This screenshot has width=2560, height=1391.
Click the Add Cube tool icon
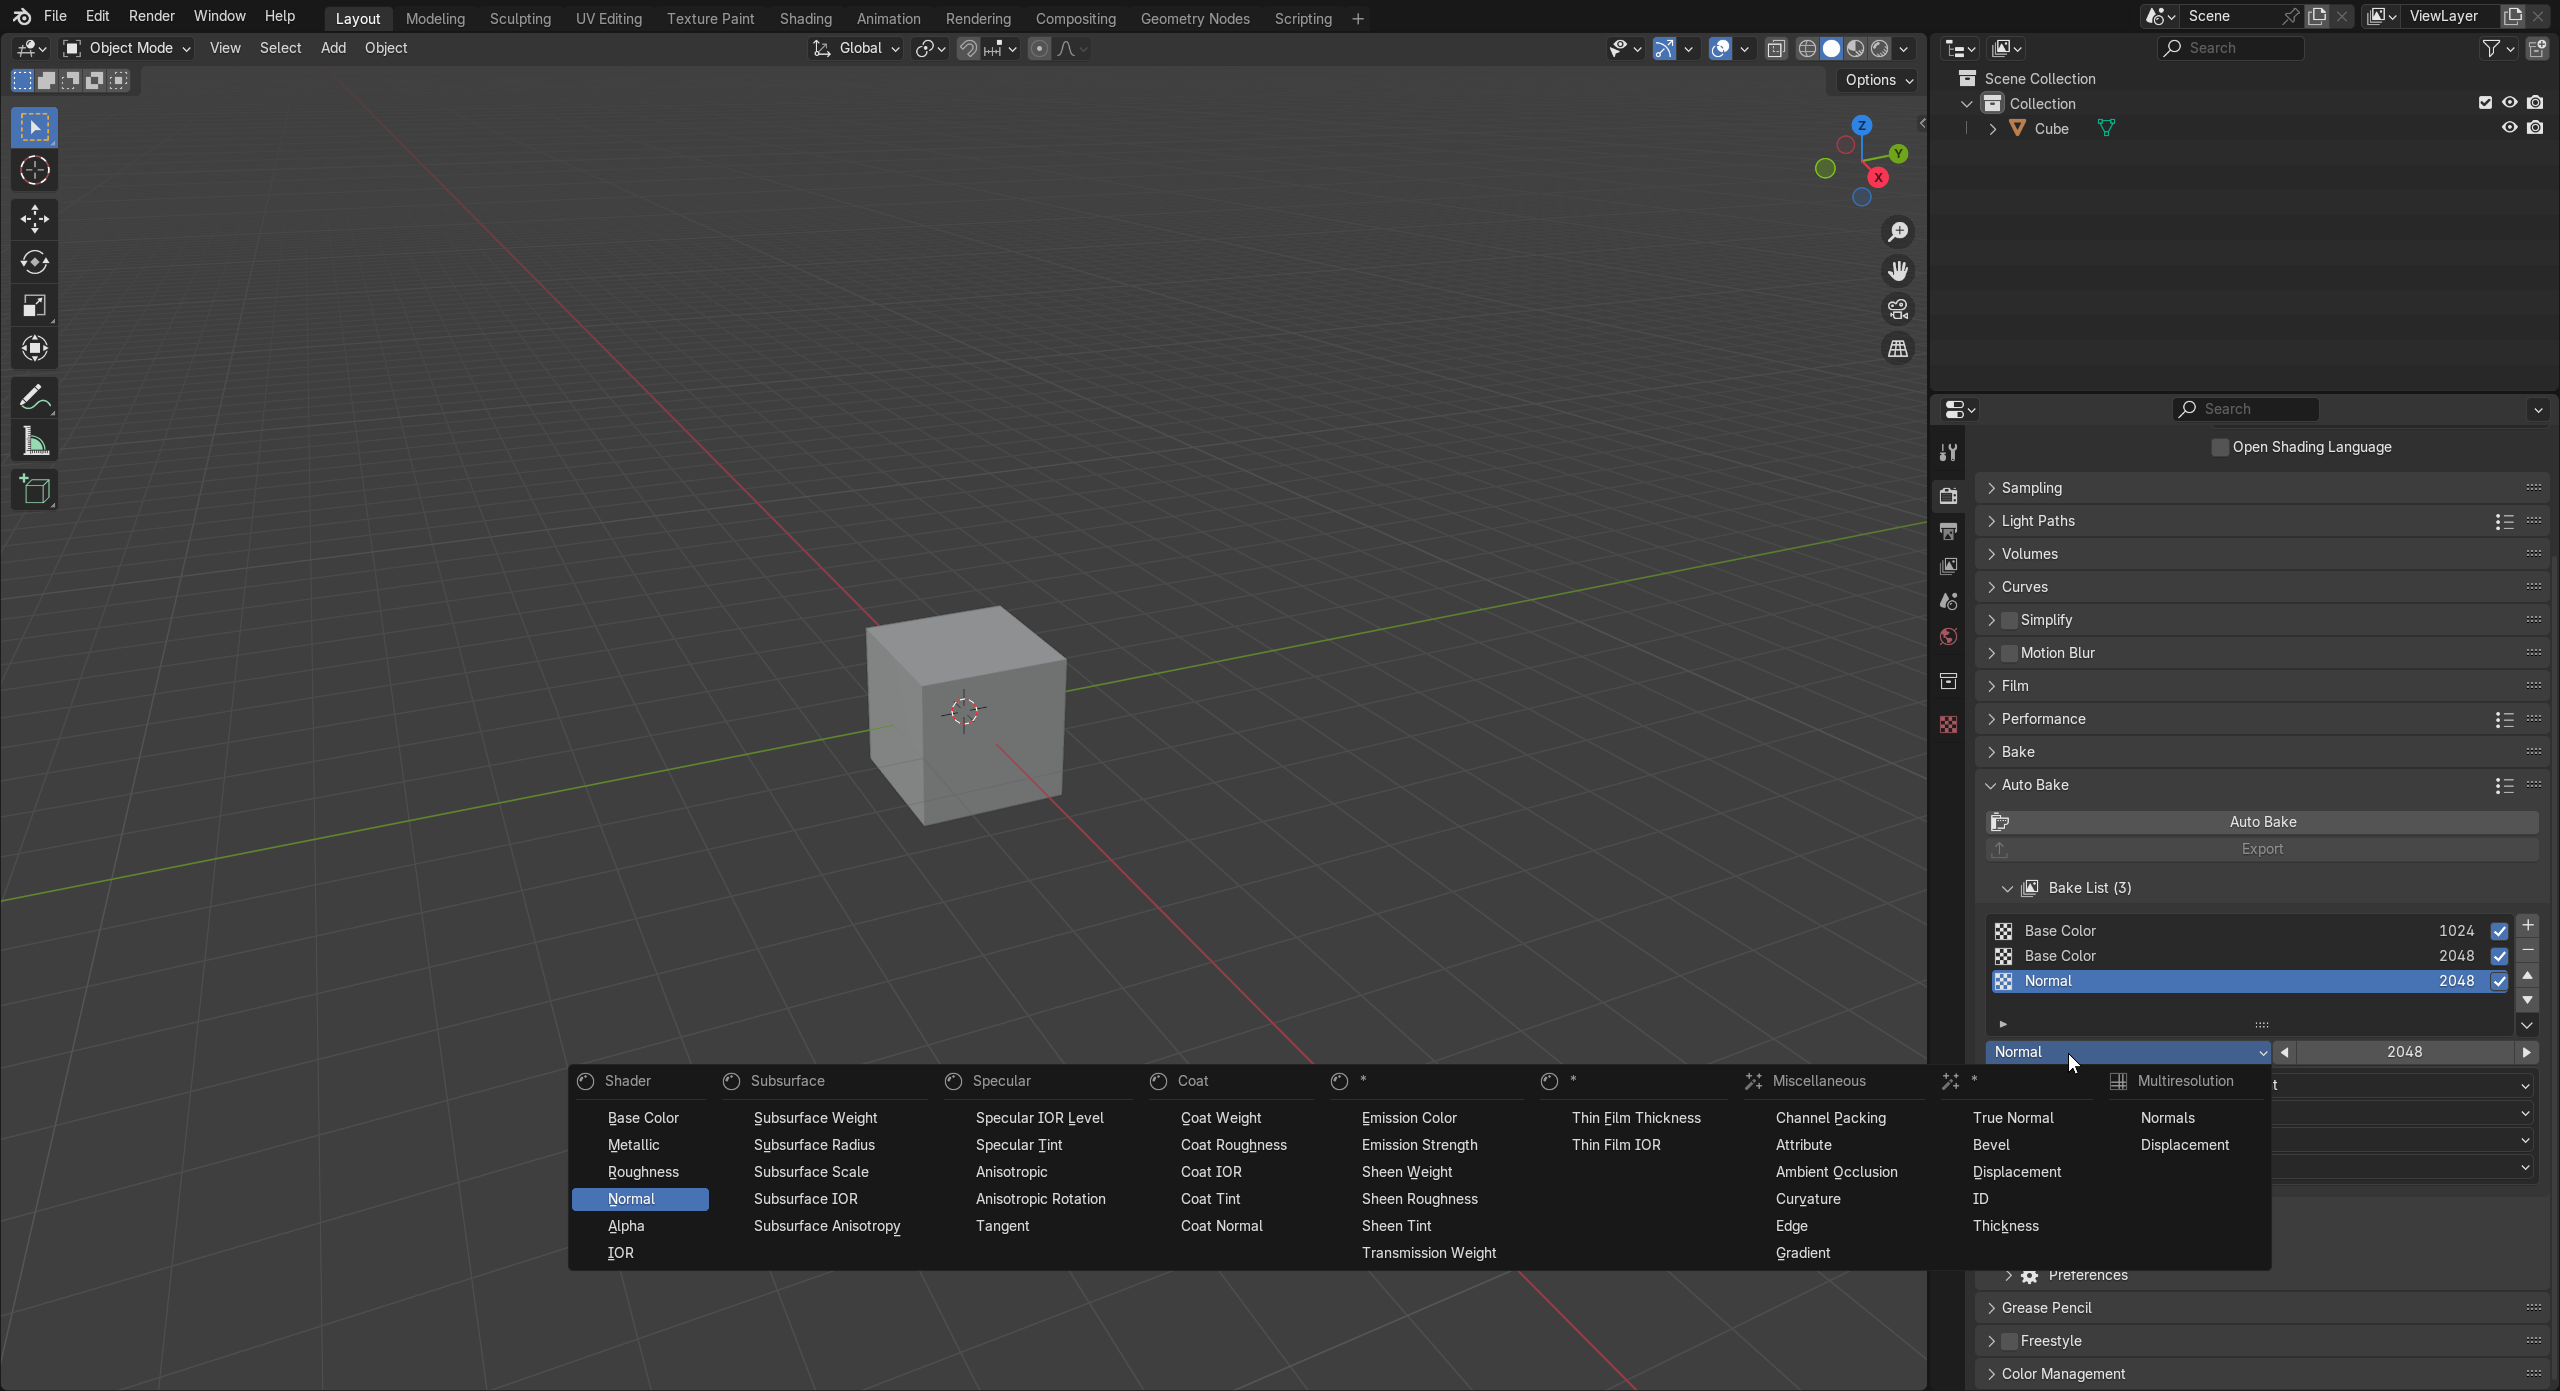[x=35, y=490]
